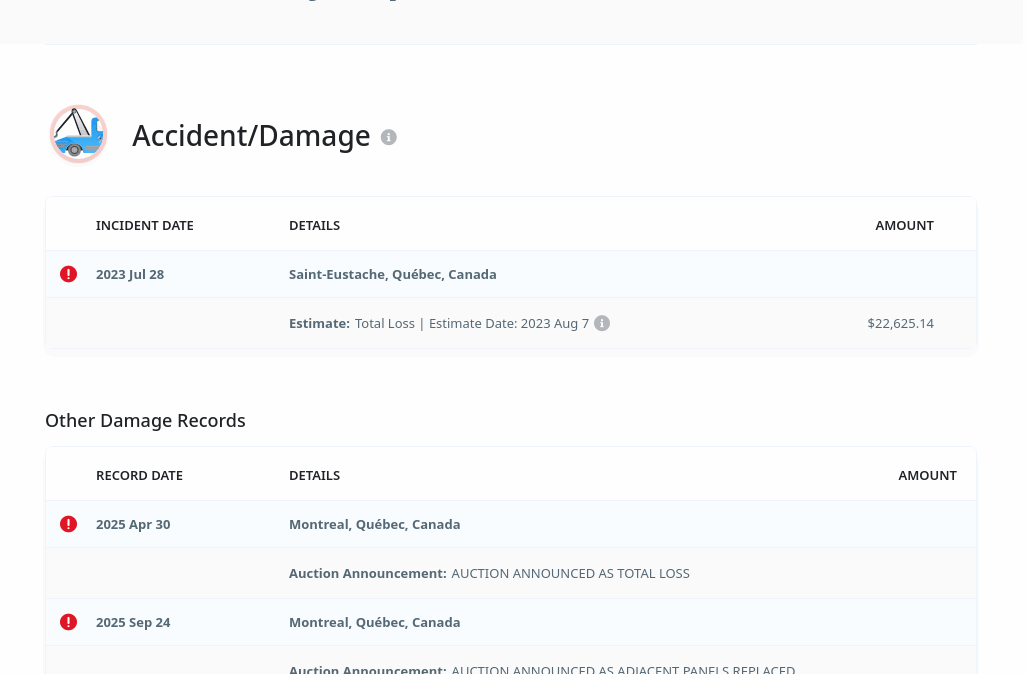Click info icon beside Accident/Damage heading
The height and width of the screenshot is (674, 1027).
tap(389, 137)
